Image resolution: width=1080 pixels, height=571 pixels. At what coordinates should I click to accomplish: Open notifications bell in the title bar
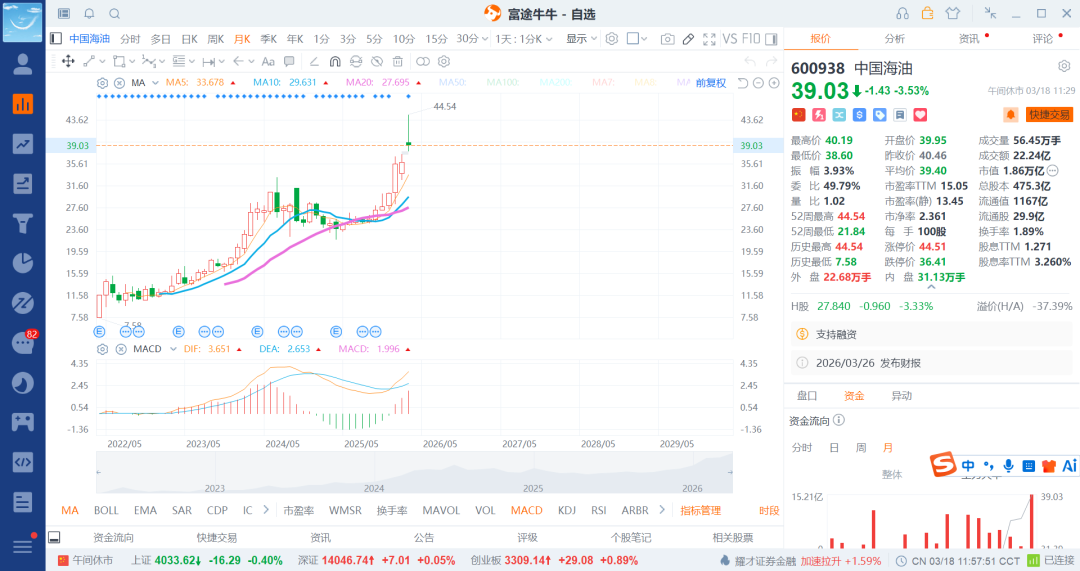click(x=89, y=14)
